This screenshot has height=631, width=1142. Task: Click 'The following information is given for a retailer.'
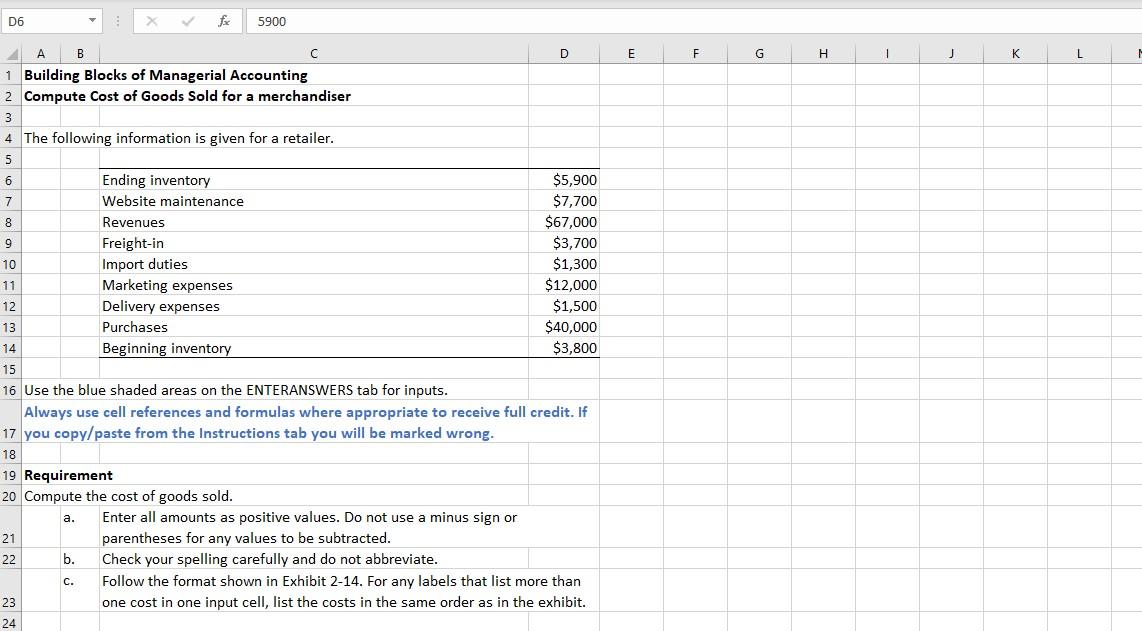179,138
